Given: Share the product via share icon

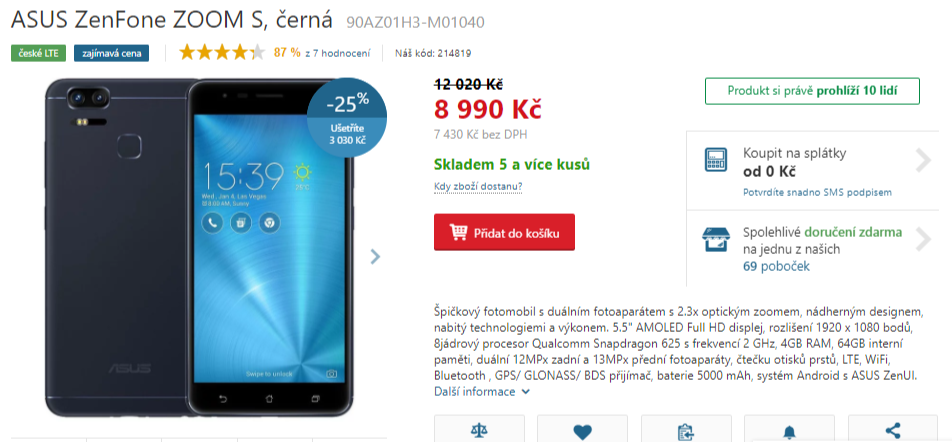Looking at the screenshot, I should point(892,432).
